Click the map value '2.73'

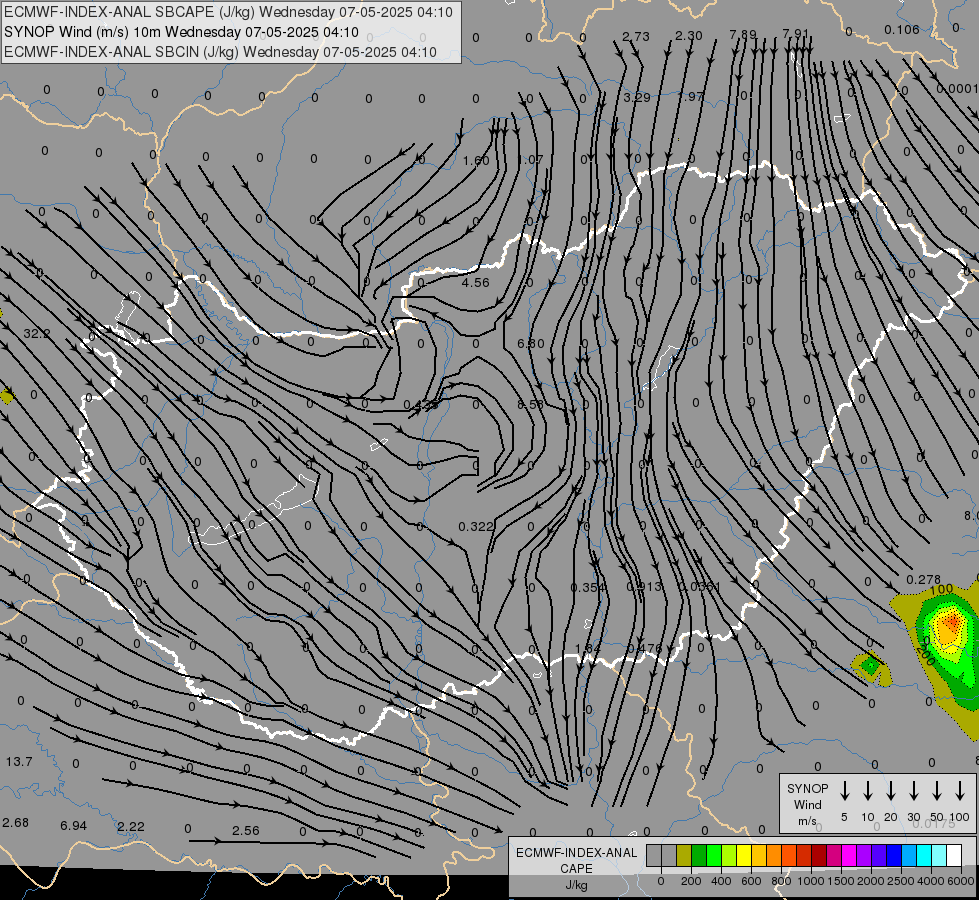tap(636, 36)
